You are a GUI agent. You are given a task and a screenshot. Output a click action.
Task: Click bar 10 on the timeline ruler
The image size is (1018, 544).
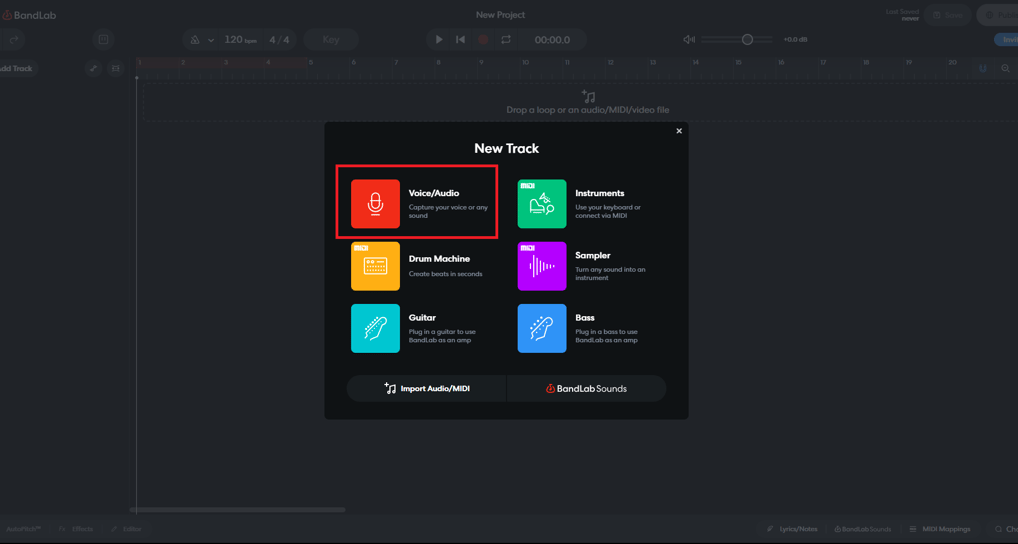click(525, 62)
